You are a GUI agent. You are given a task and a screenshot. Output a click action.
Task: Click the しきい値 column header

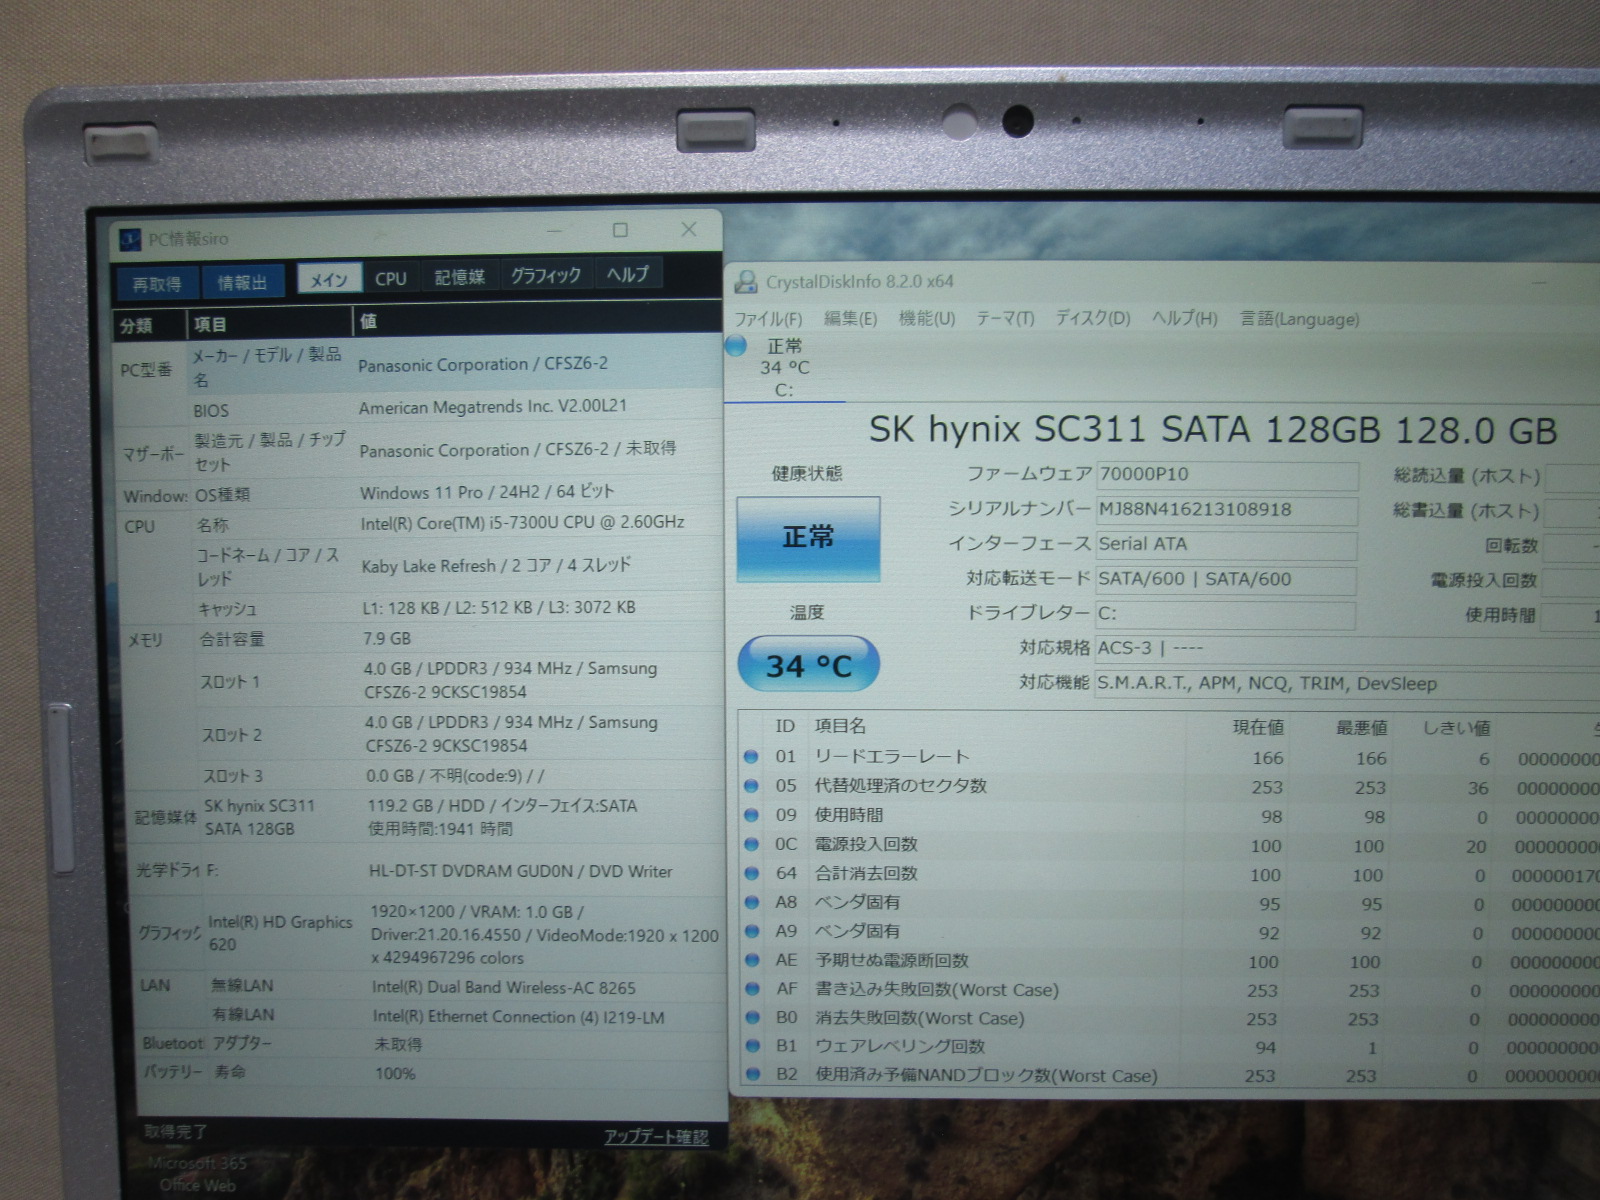1456,728
